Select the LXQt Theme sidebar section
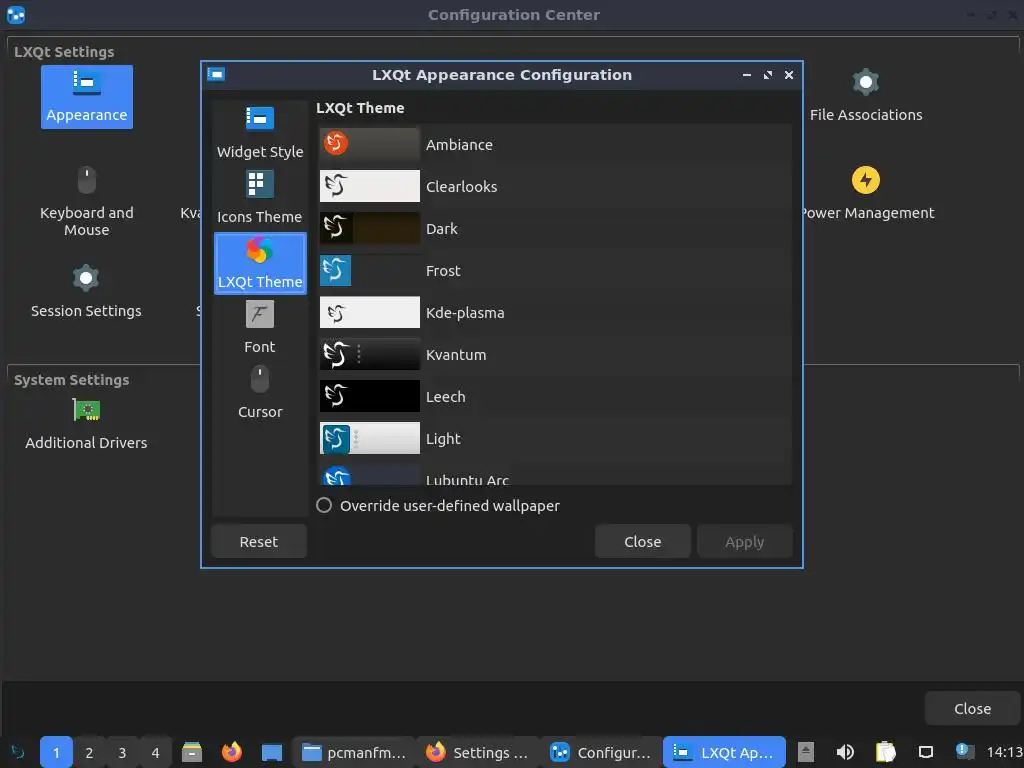Image resolution: width=1024 pixels, height=768 pixels. click(260, 263)
